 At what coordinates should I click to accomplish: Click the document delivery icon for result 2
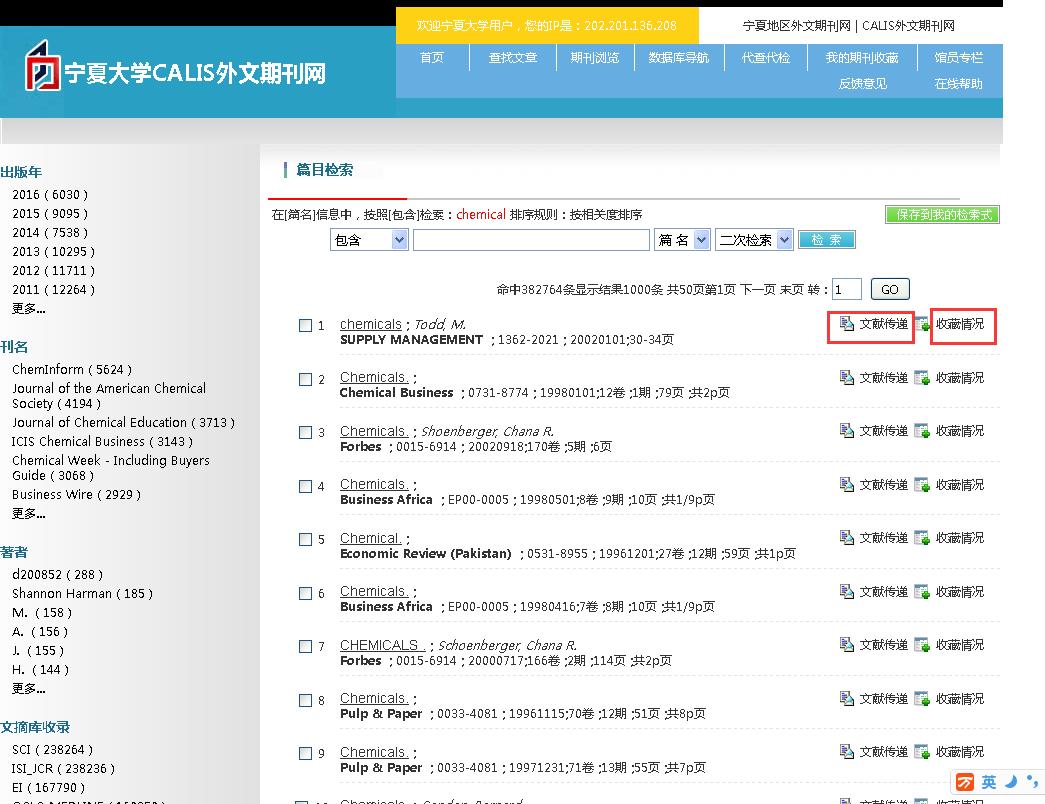(x=846, y=378)
